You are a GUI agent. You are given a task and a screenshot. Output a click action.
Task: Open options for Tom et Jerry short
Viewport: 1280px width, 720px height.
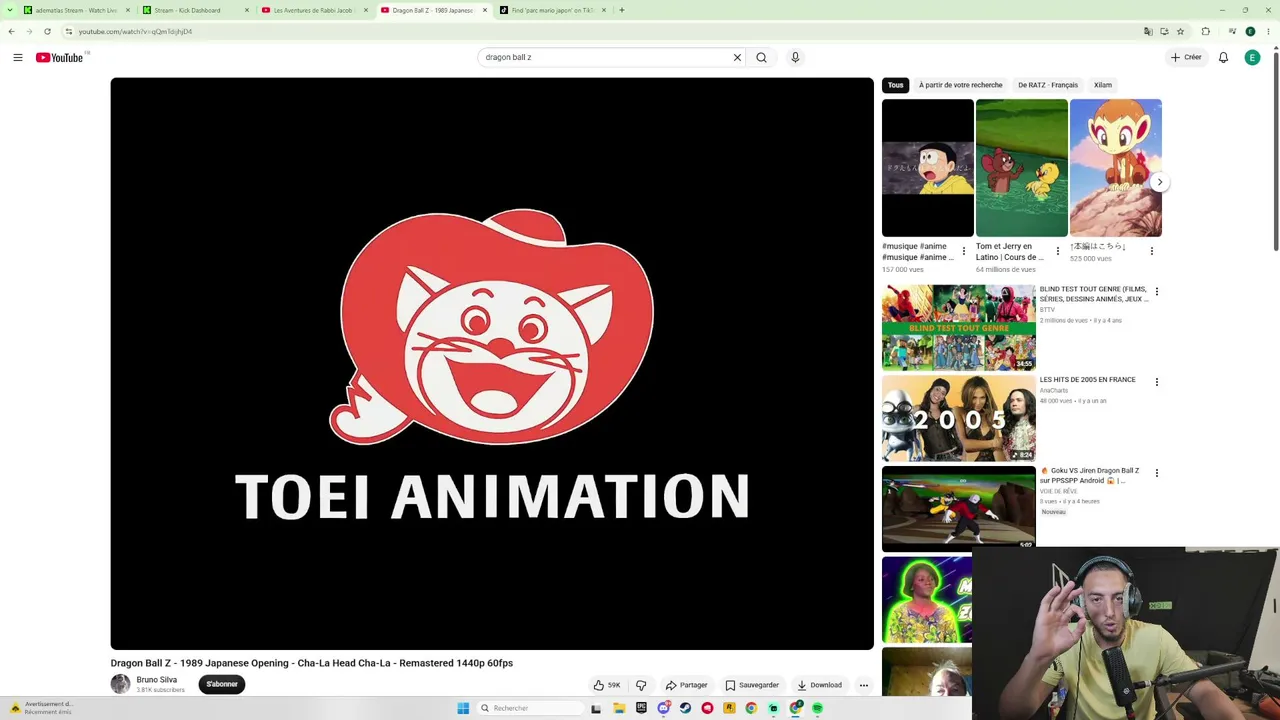(1058, 251)
